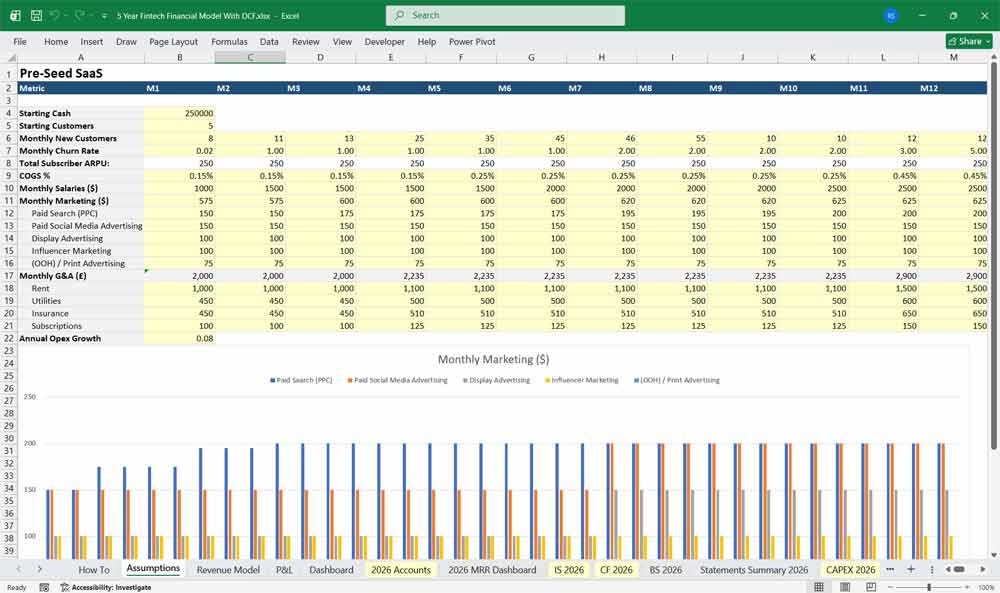This screenshot has height=593, width=1000.
Task: Open the Formulas ribbon tab
Action: tap(230, 41)
